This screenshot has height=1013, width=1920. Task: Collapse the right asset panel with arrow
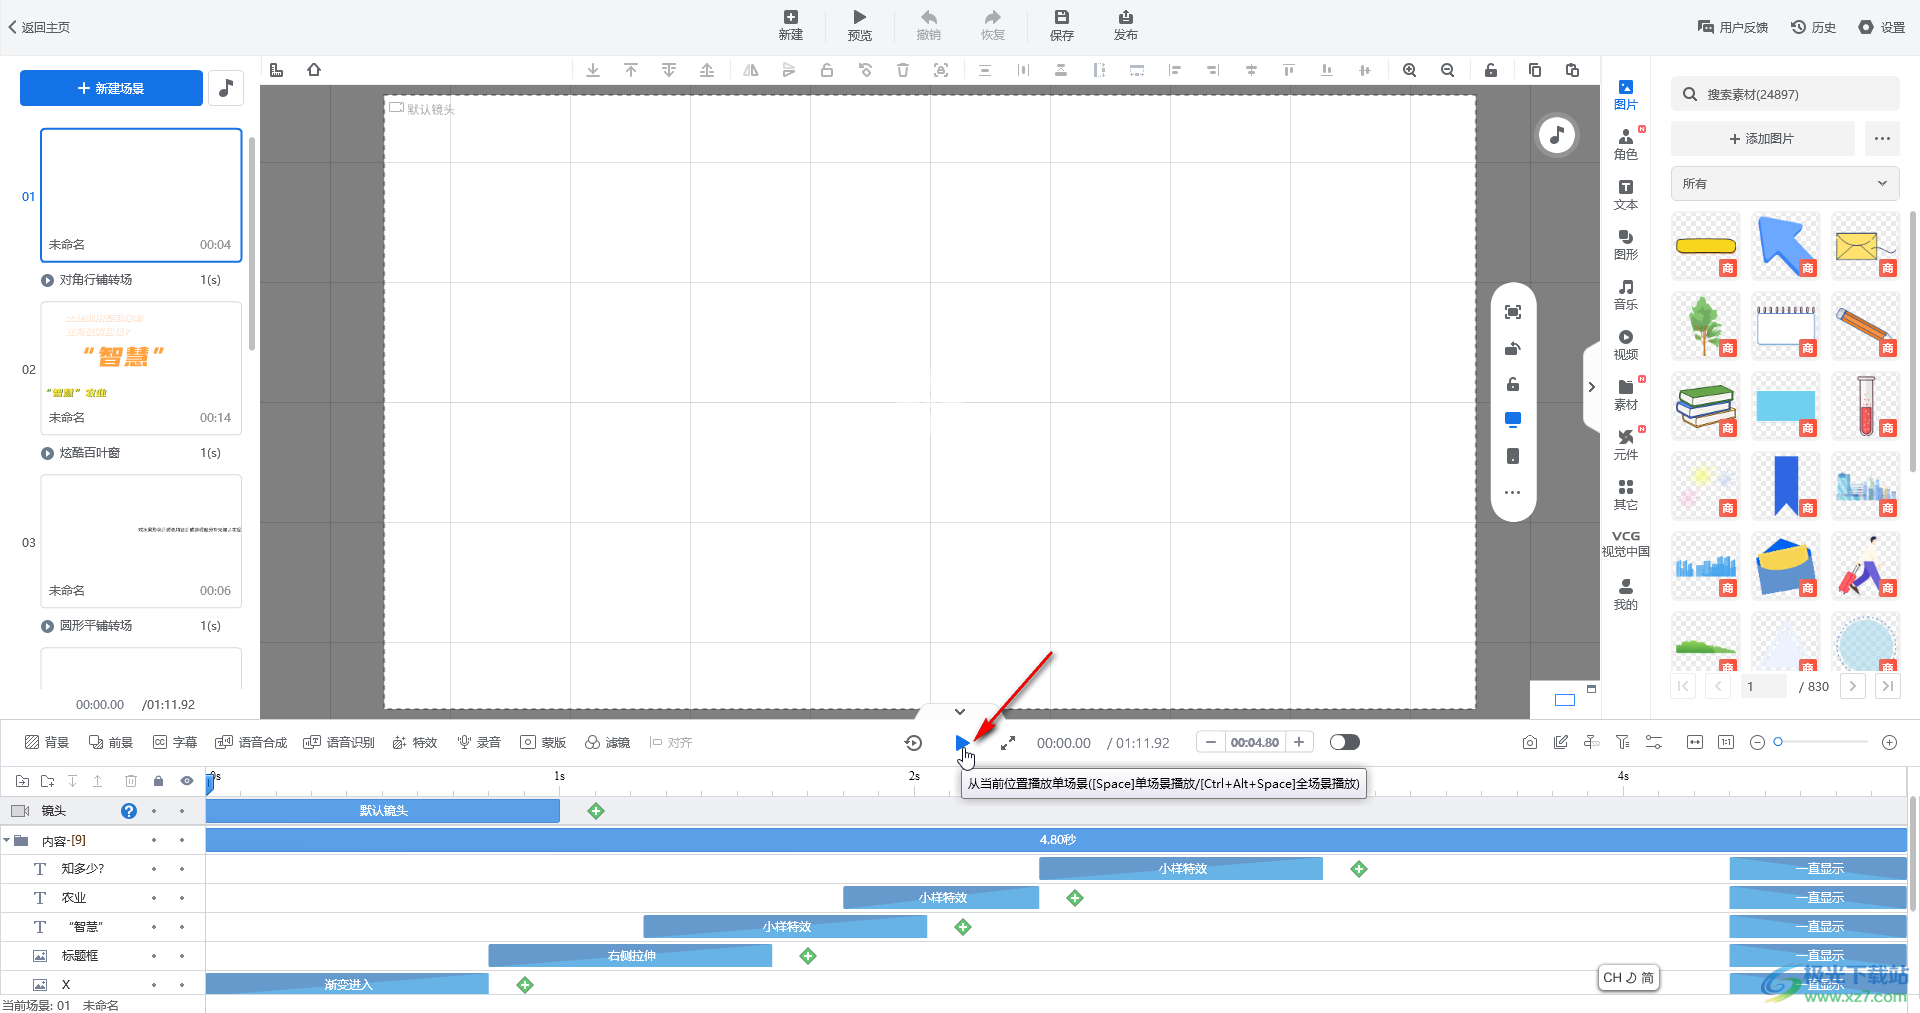(x=1591, y=387)
